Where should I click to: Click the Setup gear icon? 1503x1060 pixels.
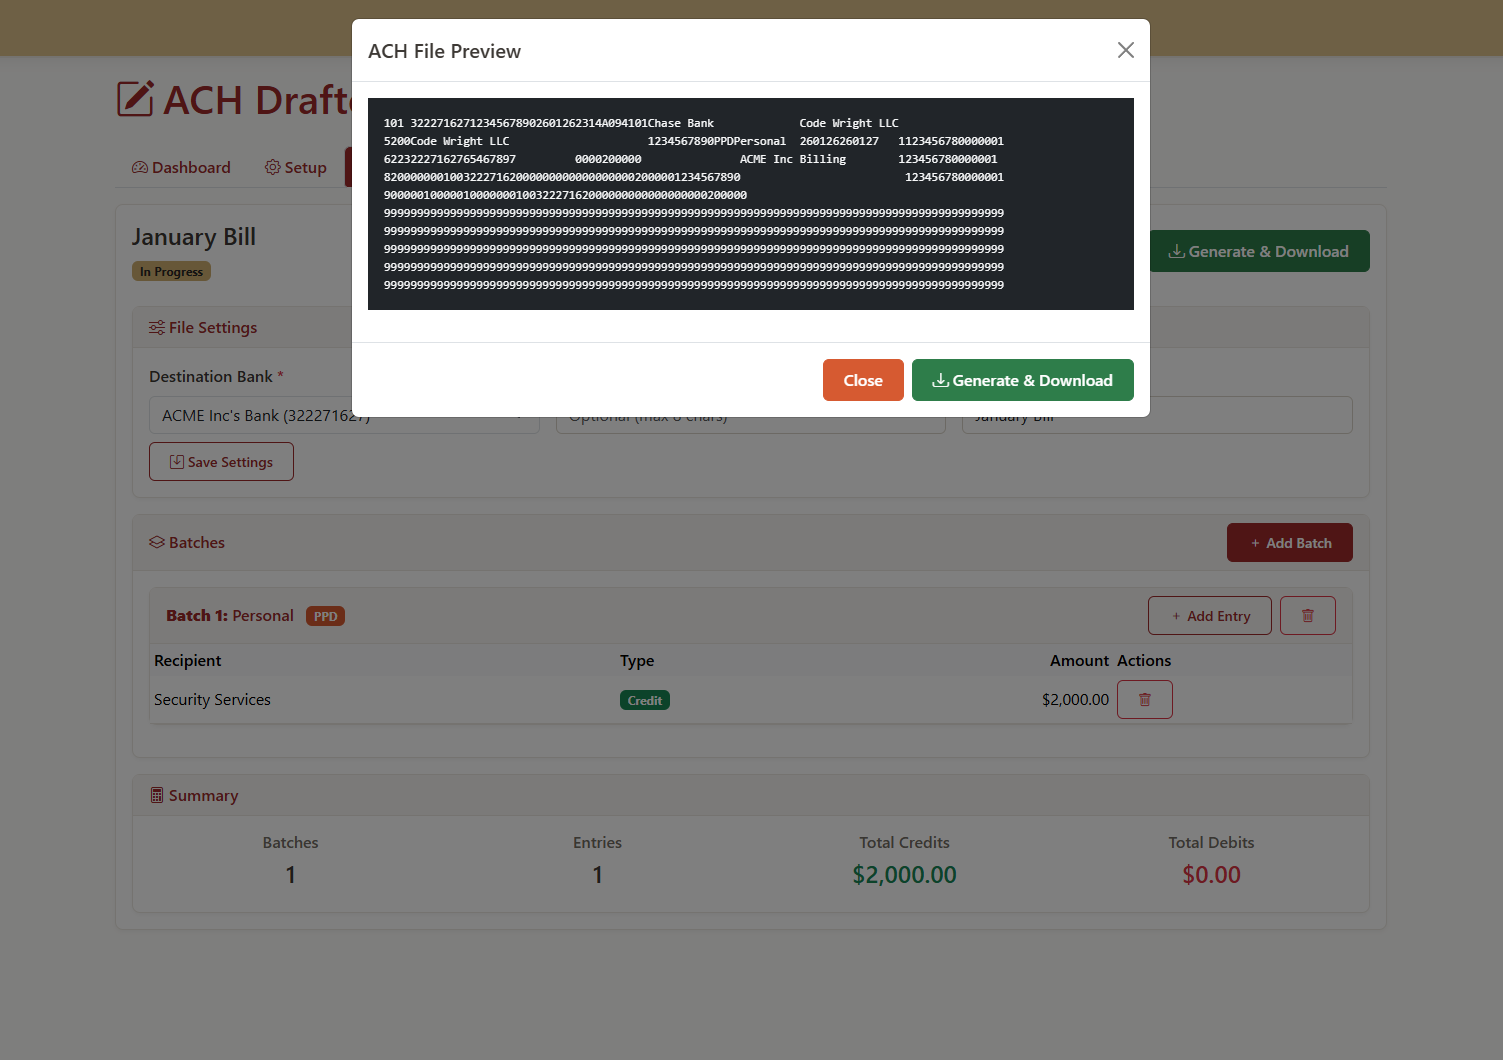(x=272, y=167)
